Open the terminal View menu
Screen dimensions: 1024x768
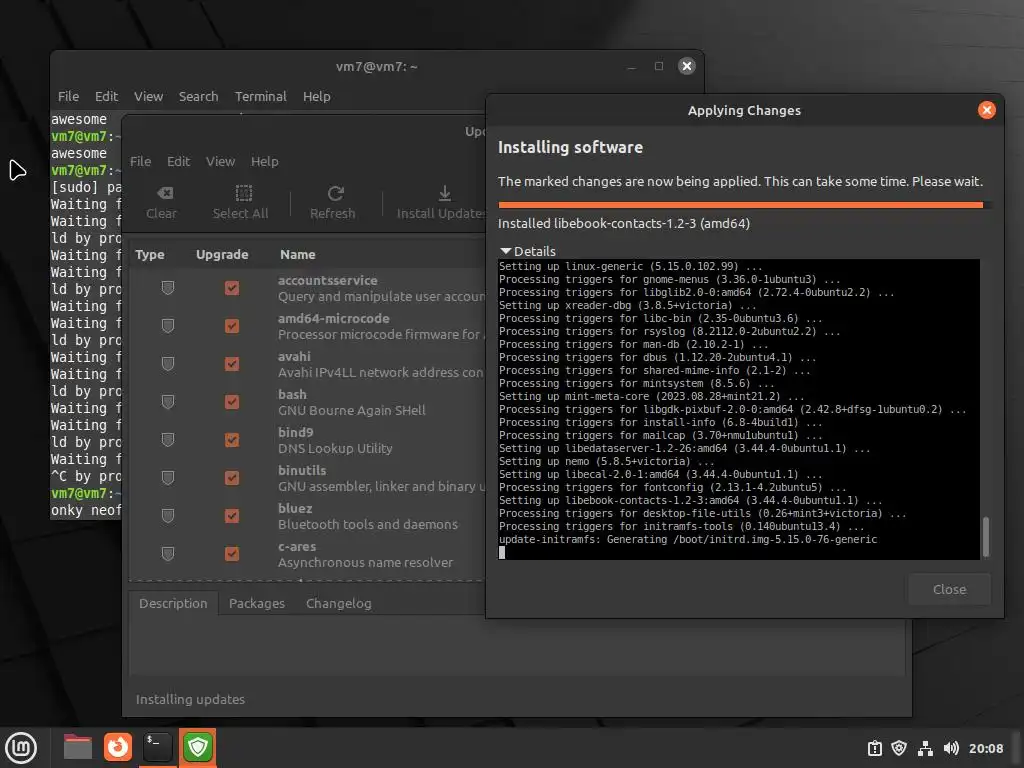148,97
